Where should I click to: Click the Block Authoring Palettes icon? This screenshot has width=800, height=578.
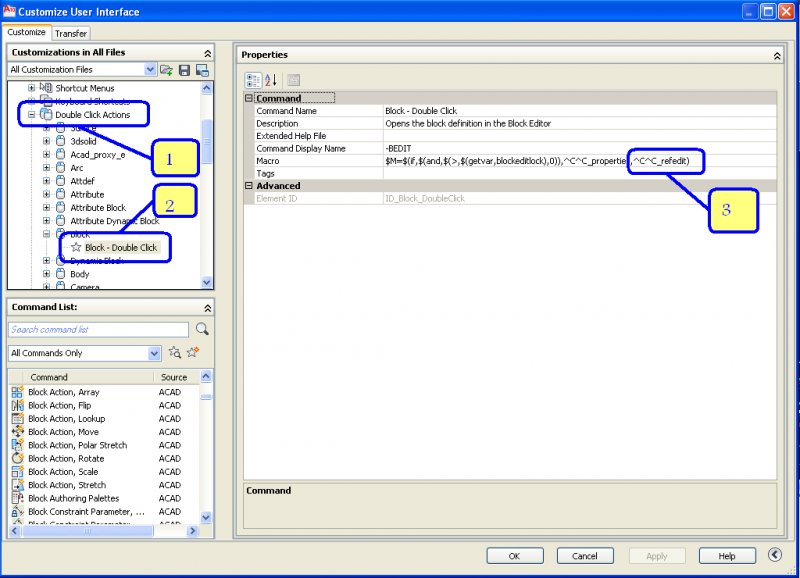[17, 498]
